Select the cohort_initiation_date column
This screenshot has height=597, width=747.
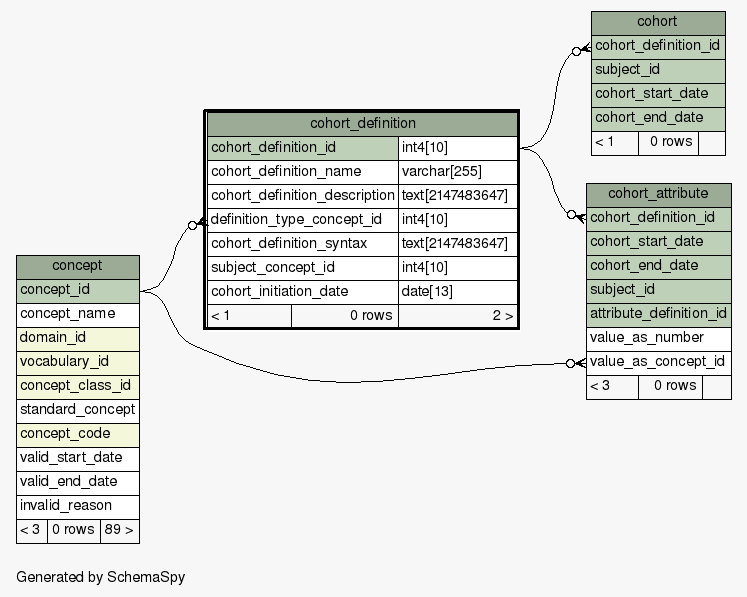point(279,292)
